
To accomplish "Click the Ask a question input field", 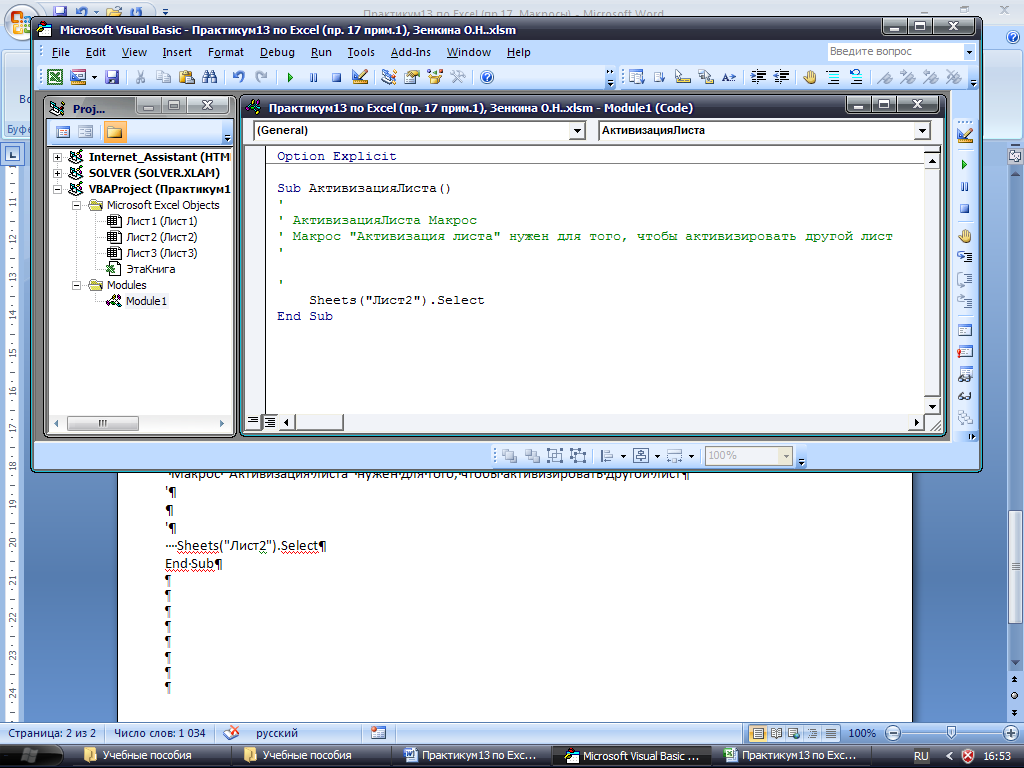I will (x=895, y=52).
